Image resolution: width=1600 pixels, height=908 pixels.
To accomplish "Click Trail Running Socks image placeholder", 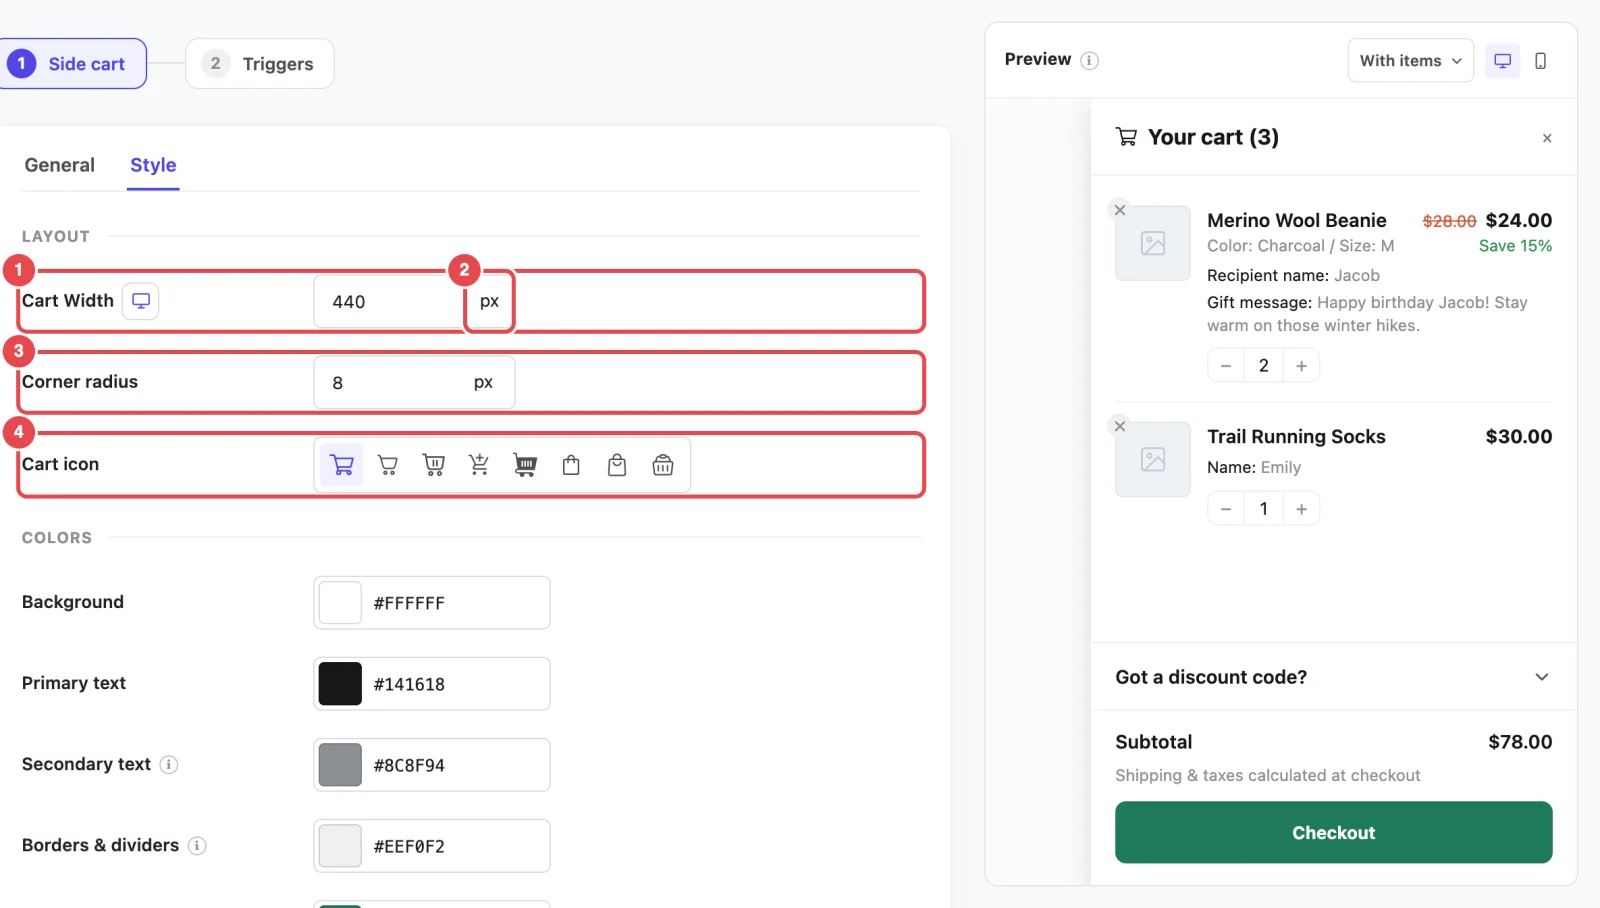I will coord(1153,459).
